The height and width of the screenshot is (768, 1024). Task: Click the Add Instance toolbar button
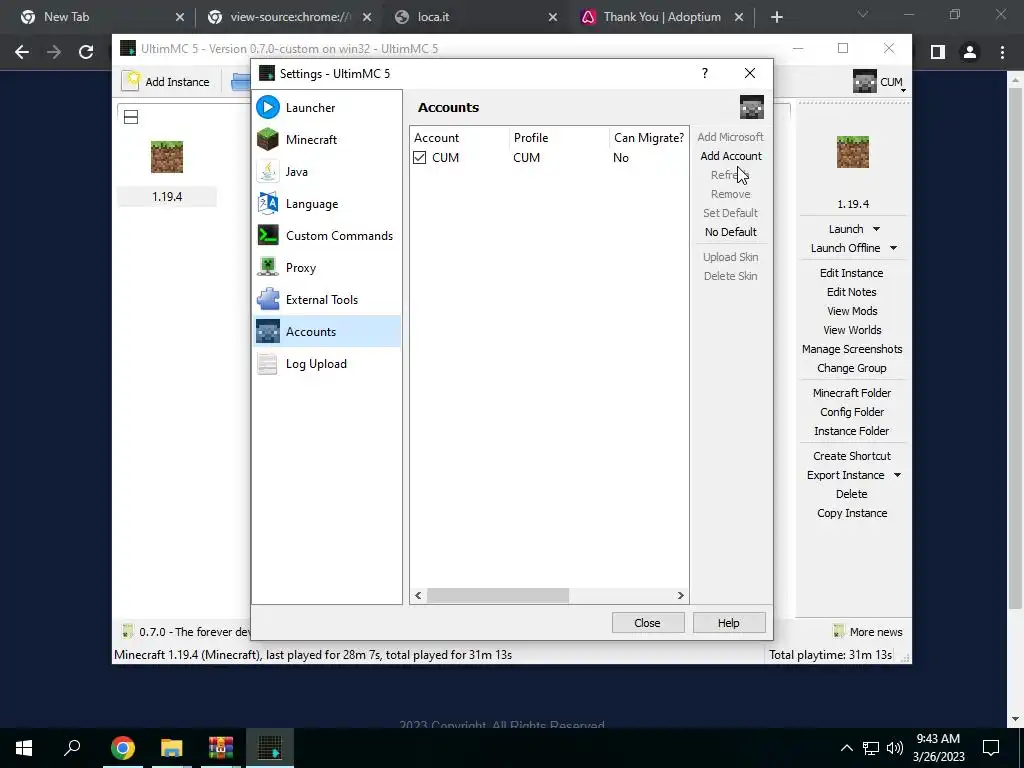click(167, 82)
